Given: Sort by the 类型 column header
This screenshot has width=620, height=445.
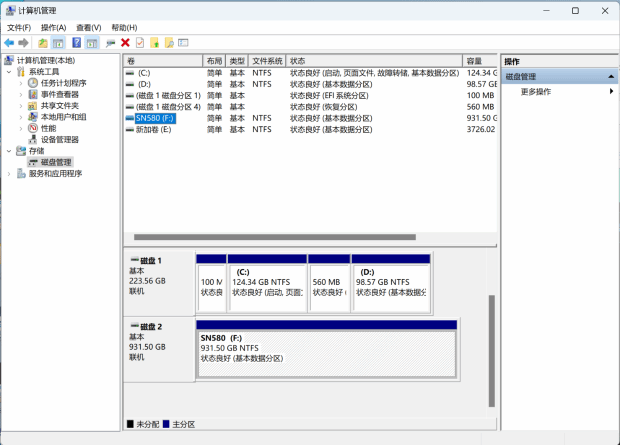Looking at the screenshot, I should coord(237,61).
